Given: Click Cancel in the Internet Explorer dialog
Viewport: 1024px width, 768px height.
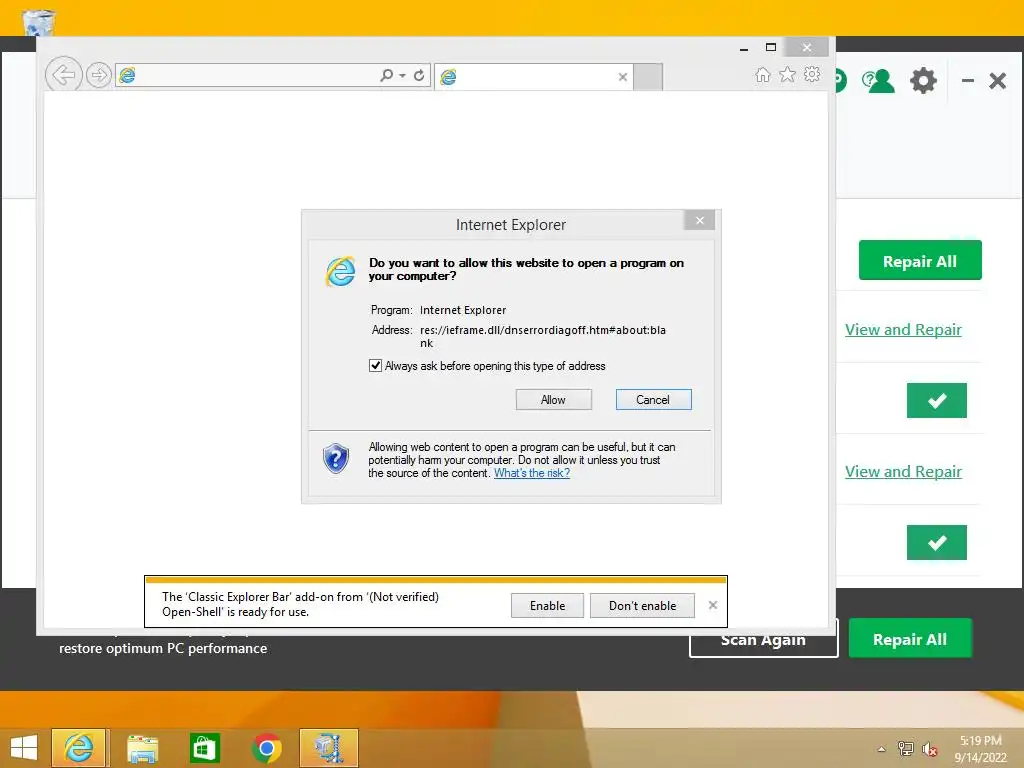Looking at the screenshot, I should coord(653,400).
